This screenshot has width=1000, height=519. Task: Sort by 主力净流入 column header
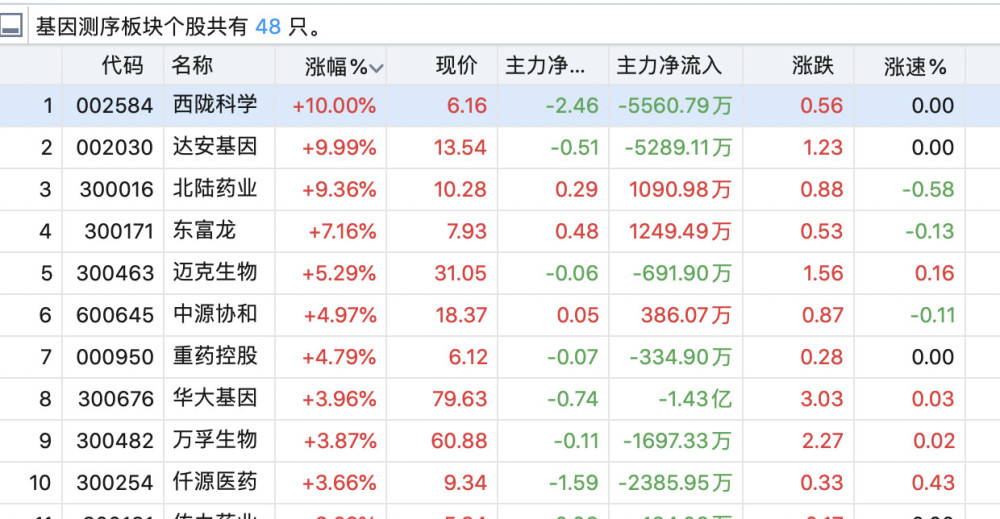coord(669,66)
